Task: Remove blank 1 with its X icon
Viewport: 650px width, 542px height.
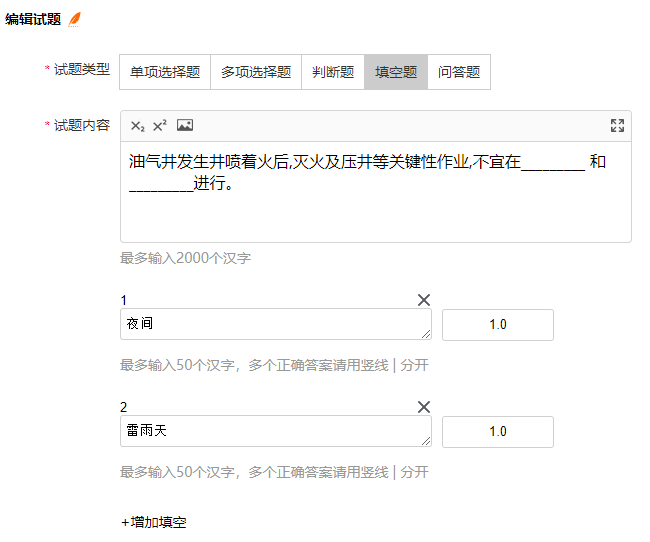Action: pyautogui.click(x=424, y=300)
